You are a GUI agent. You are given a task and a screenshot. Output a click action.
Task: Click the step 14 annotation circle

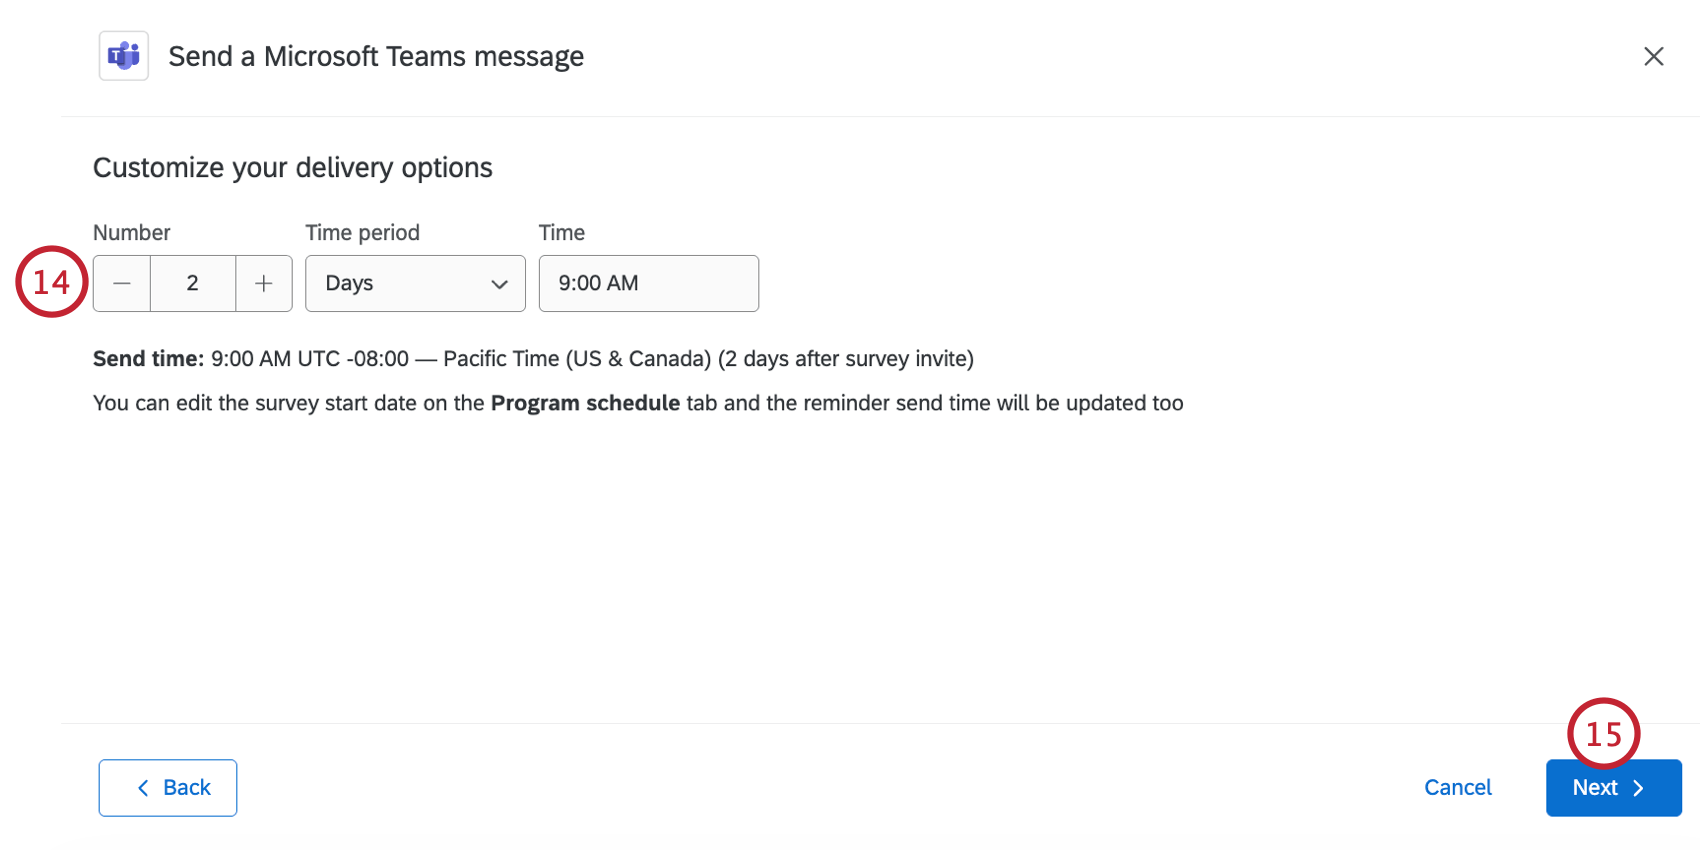[x=51, y=282]
